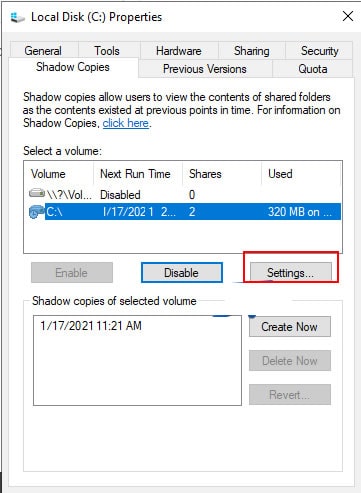This screenshot has height=493, width=361.
Task: Open the Hardware tab
Action: (179, 51)
